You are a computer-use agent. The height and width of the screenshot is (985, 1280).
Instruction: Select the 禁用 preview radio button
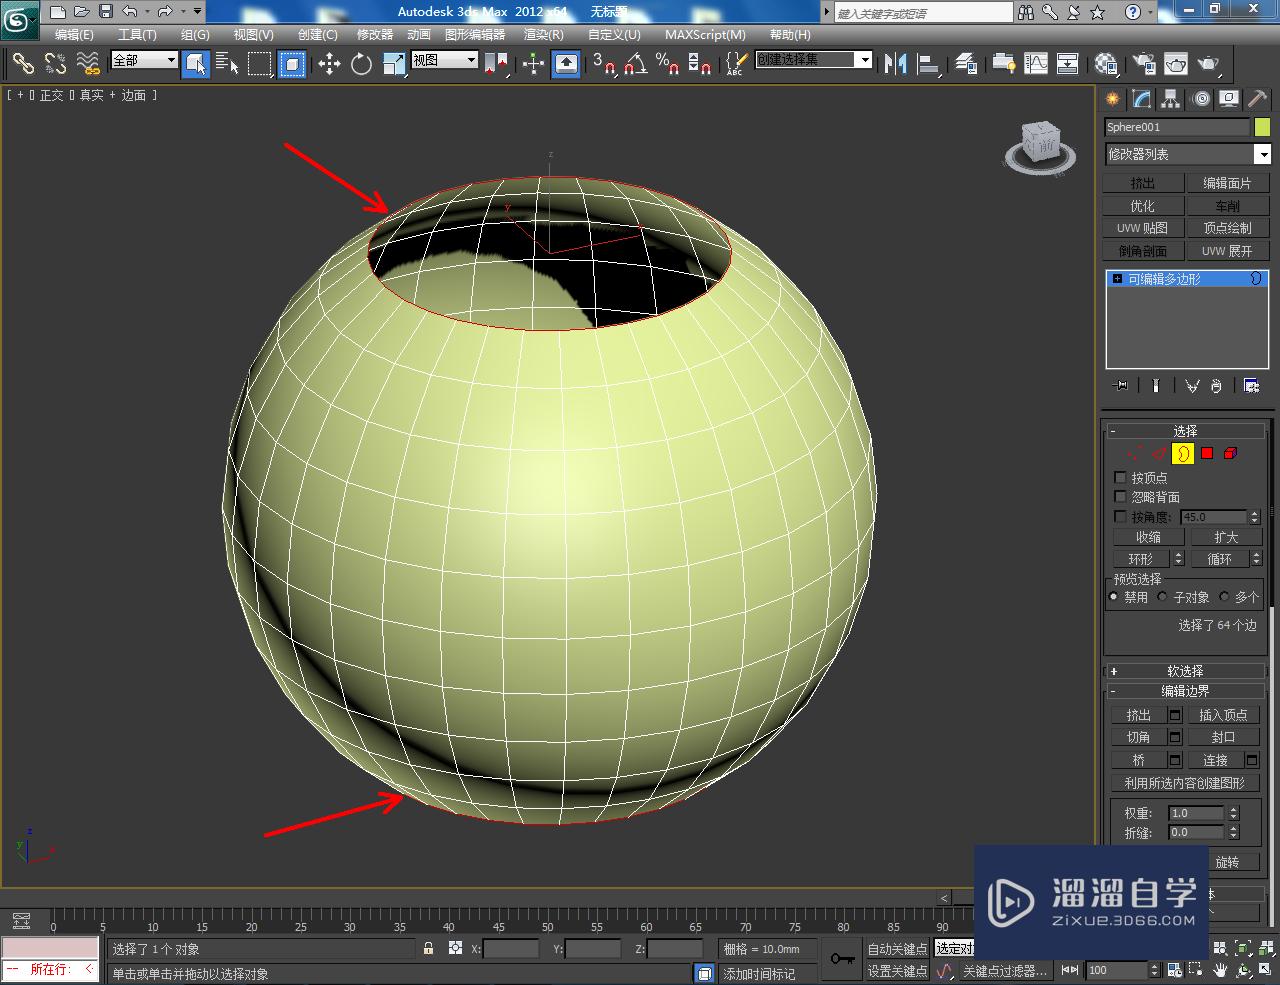click(1114, 597)
